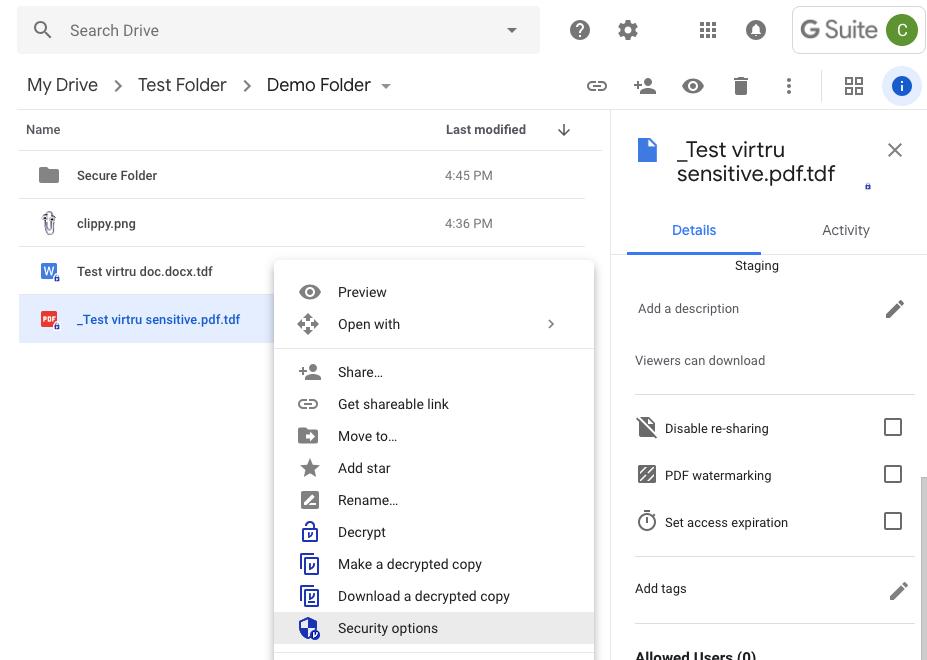Go to My Drive breadcrumb
Viewport: 927px width, 660px height.
coord(62,85)
